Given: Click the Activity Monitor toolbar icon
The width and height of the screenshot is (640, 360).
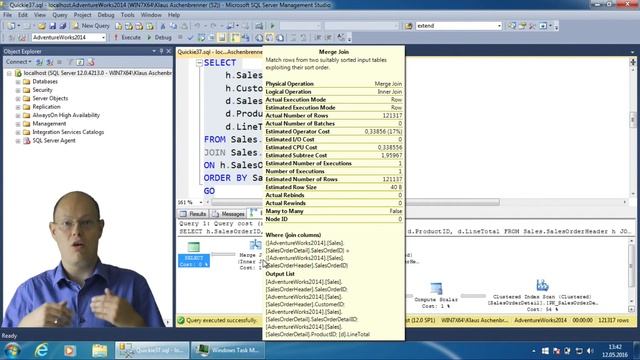Looking at the screenshot, I should coord(259,26).
